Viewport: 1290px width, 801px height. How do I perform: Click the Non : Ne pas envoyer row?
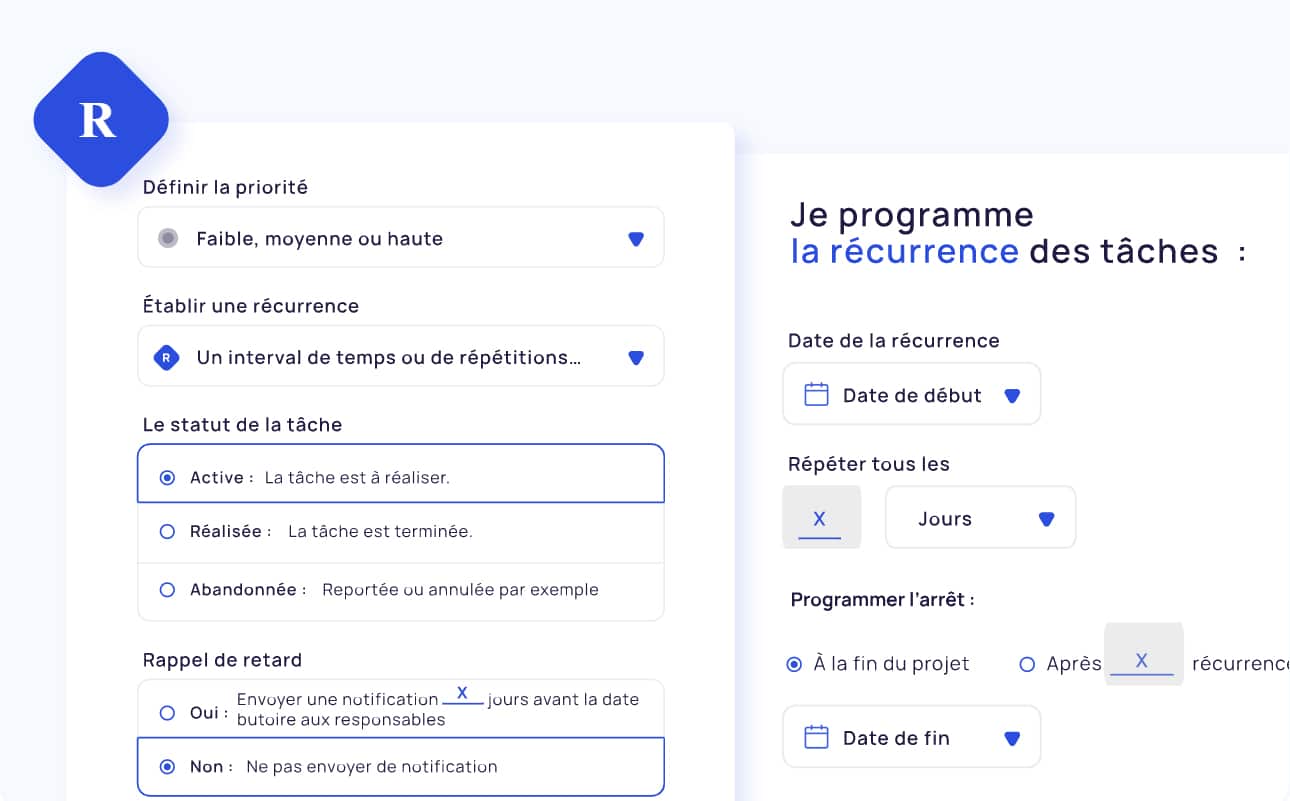pyautogui.click(x=400, y=767)
